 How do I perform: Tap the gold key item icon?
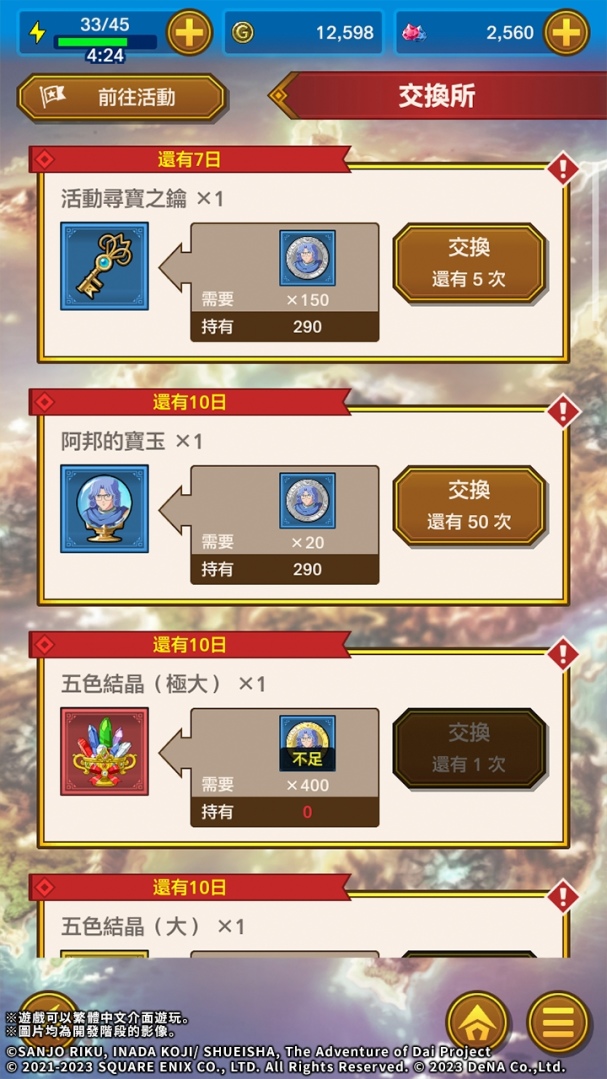coord(105,266)
